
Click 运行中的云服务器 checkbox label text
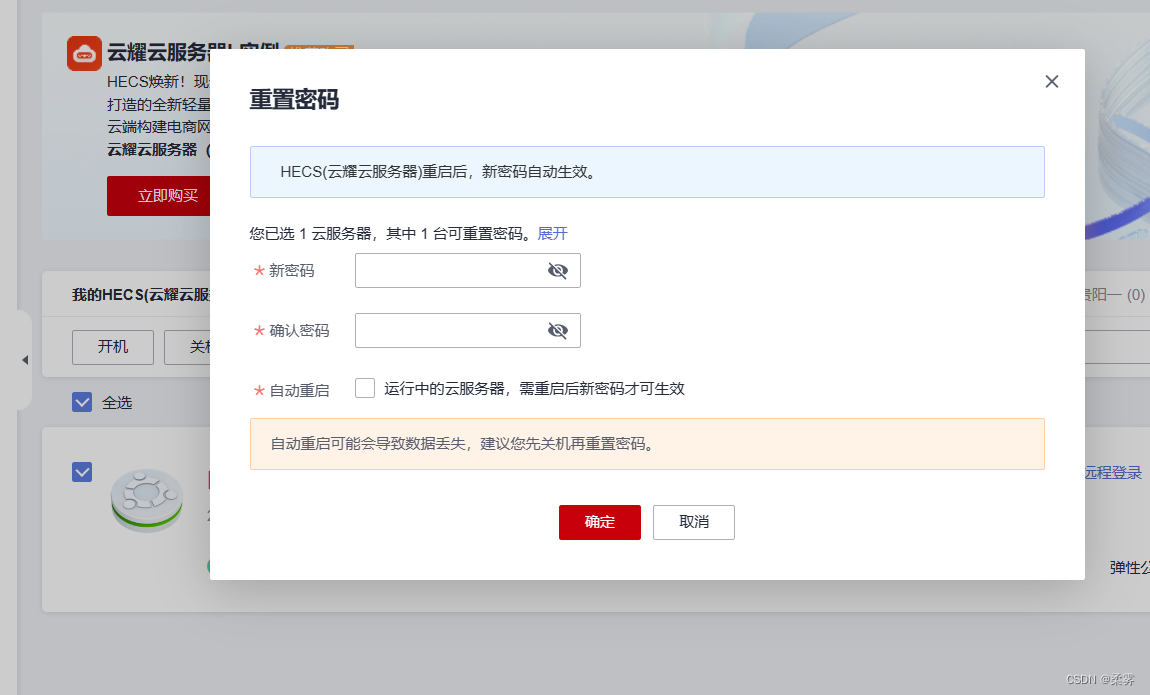coord(534,389)
